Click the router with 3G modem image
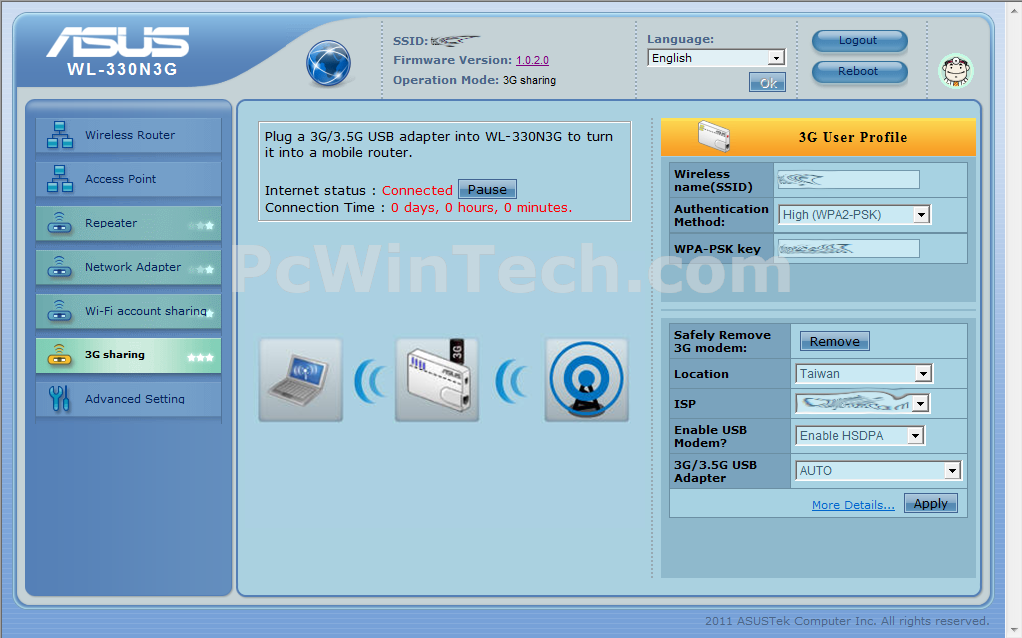The height and width of the screenshot is (638, 1022). [x=437, y=380]
